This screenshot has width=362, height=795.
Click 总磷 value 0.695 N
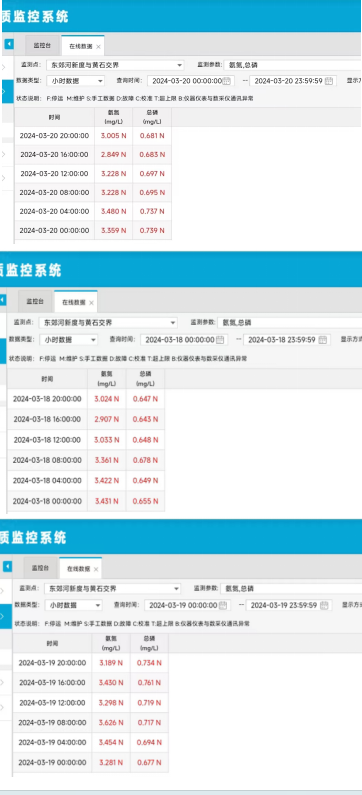(153, 192)
